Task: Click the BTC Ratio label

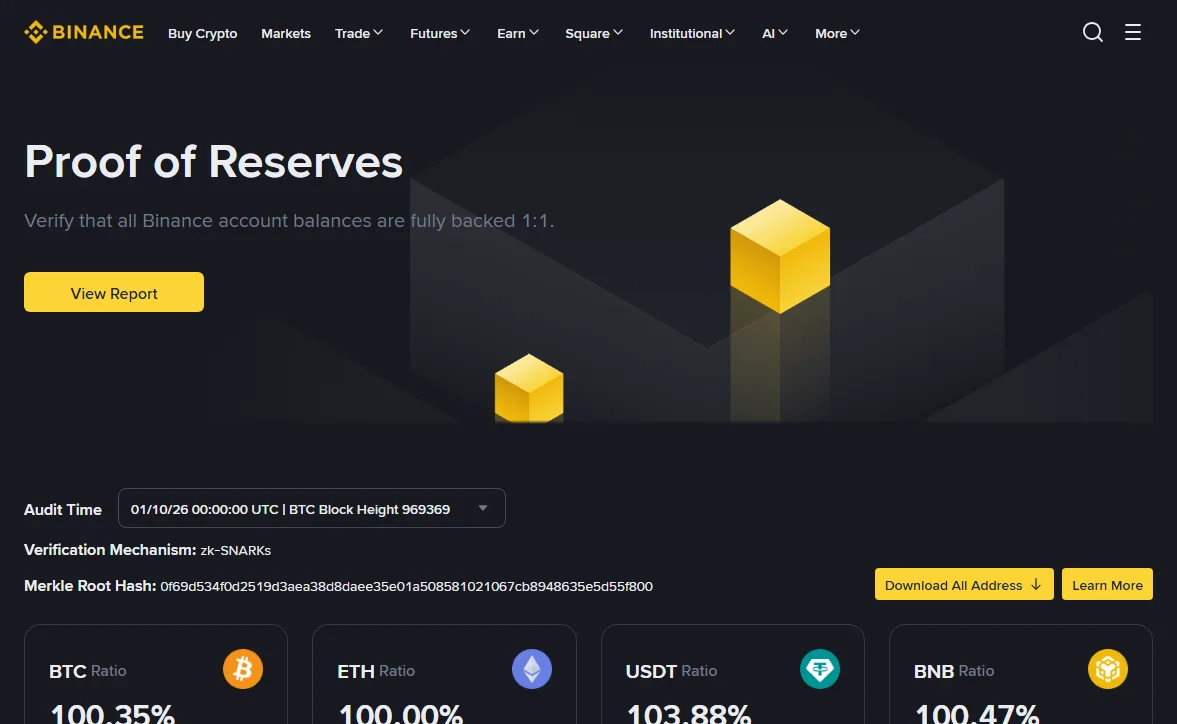Action: click(x=88, y=671)
